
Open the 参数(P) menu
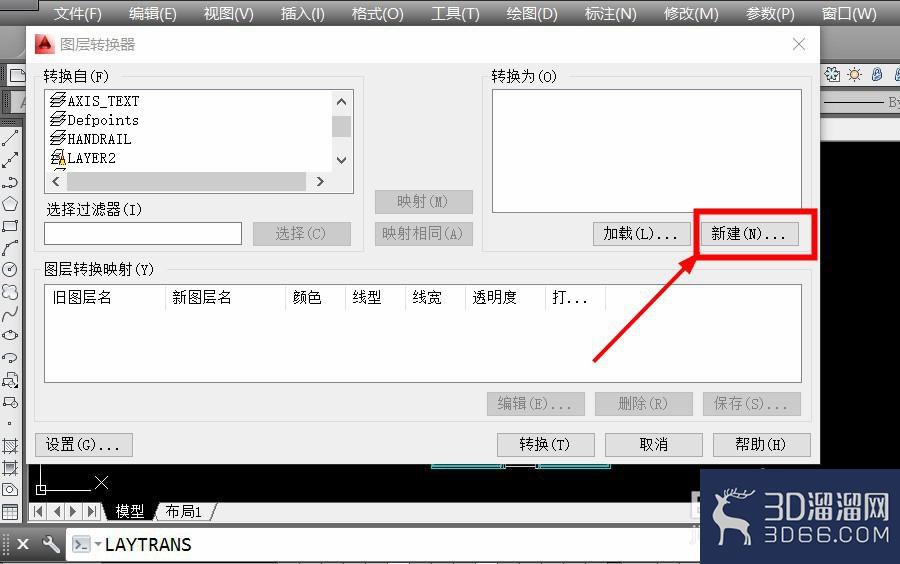tap(770, 13)
